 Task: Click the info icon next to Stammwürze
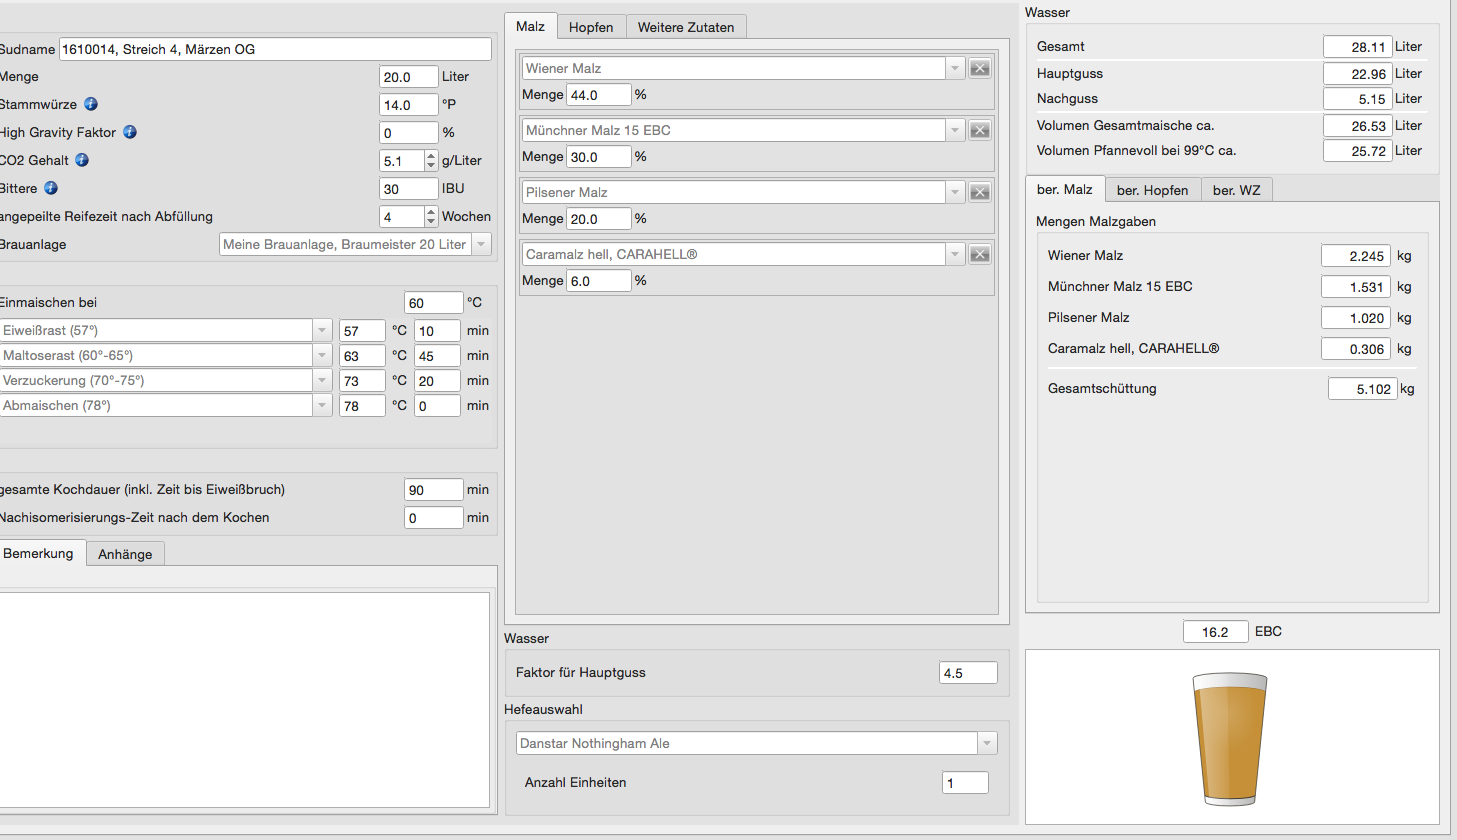(x=91, y=104)
